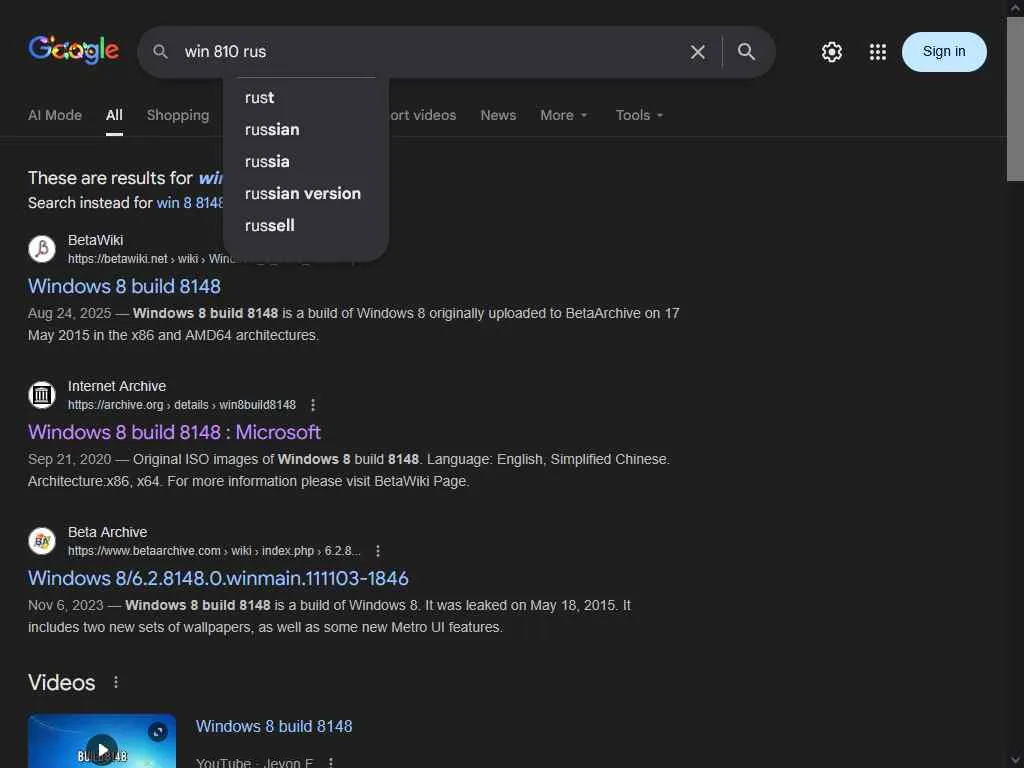The width and height of the screenshot is (1024, 768).
Task: Click the Internet Archive favicon
Action: 42,394
